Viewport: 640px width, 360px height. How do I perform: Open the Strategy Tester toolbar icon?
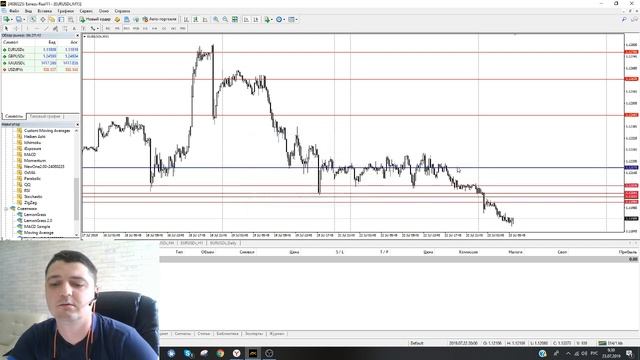71,19
